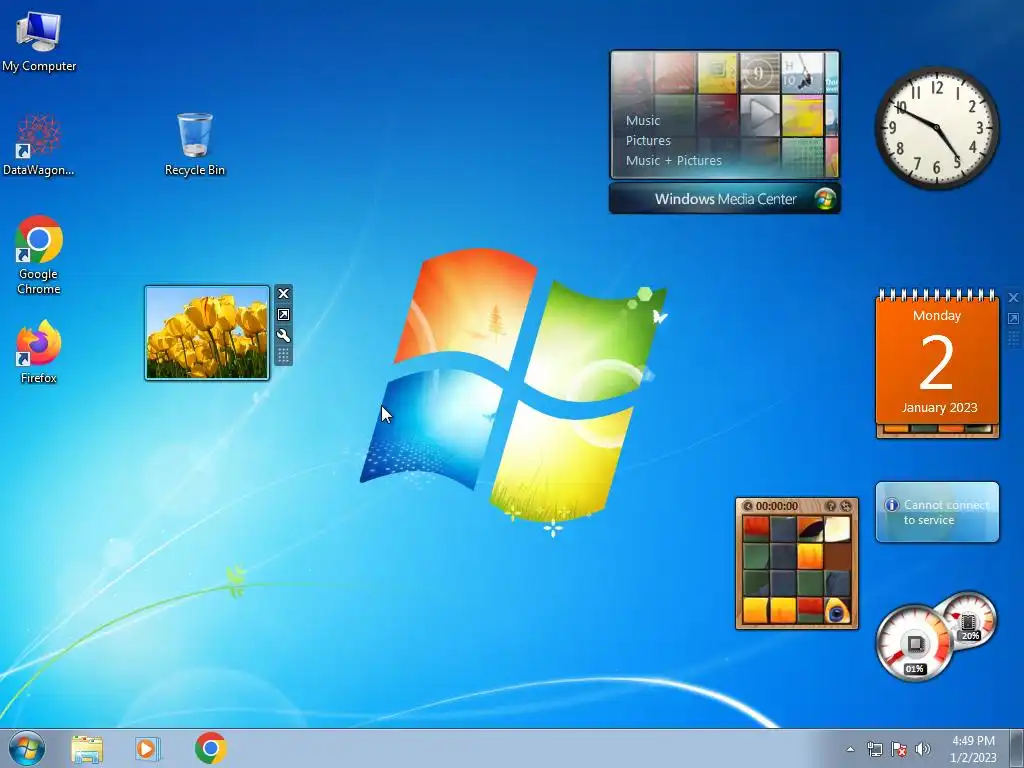Select the Firefox desktop shortcut
Viewport: 1024px width, 768px height.
pos(39,351)
